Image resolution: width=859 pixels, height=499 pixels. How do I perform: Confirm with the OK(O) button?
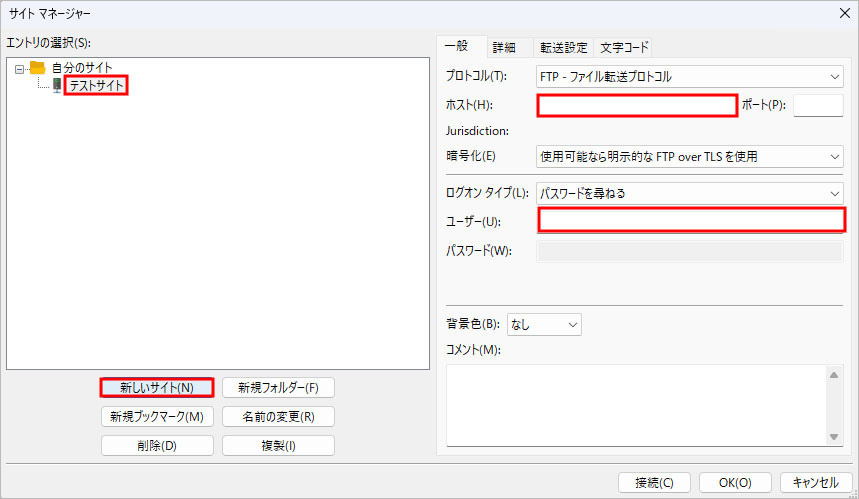[735, 483]
